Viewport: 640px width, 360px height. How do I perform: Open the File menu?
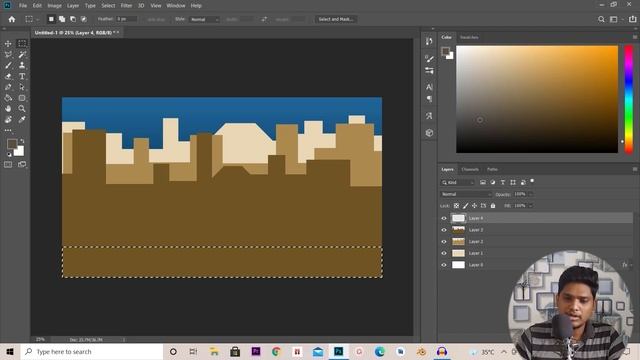click(x=23, y=6)
